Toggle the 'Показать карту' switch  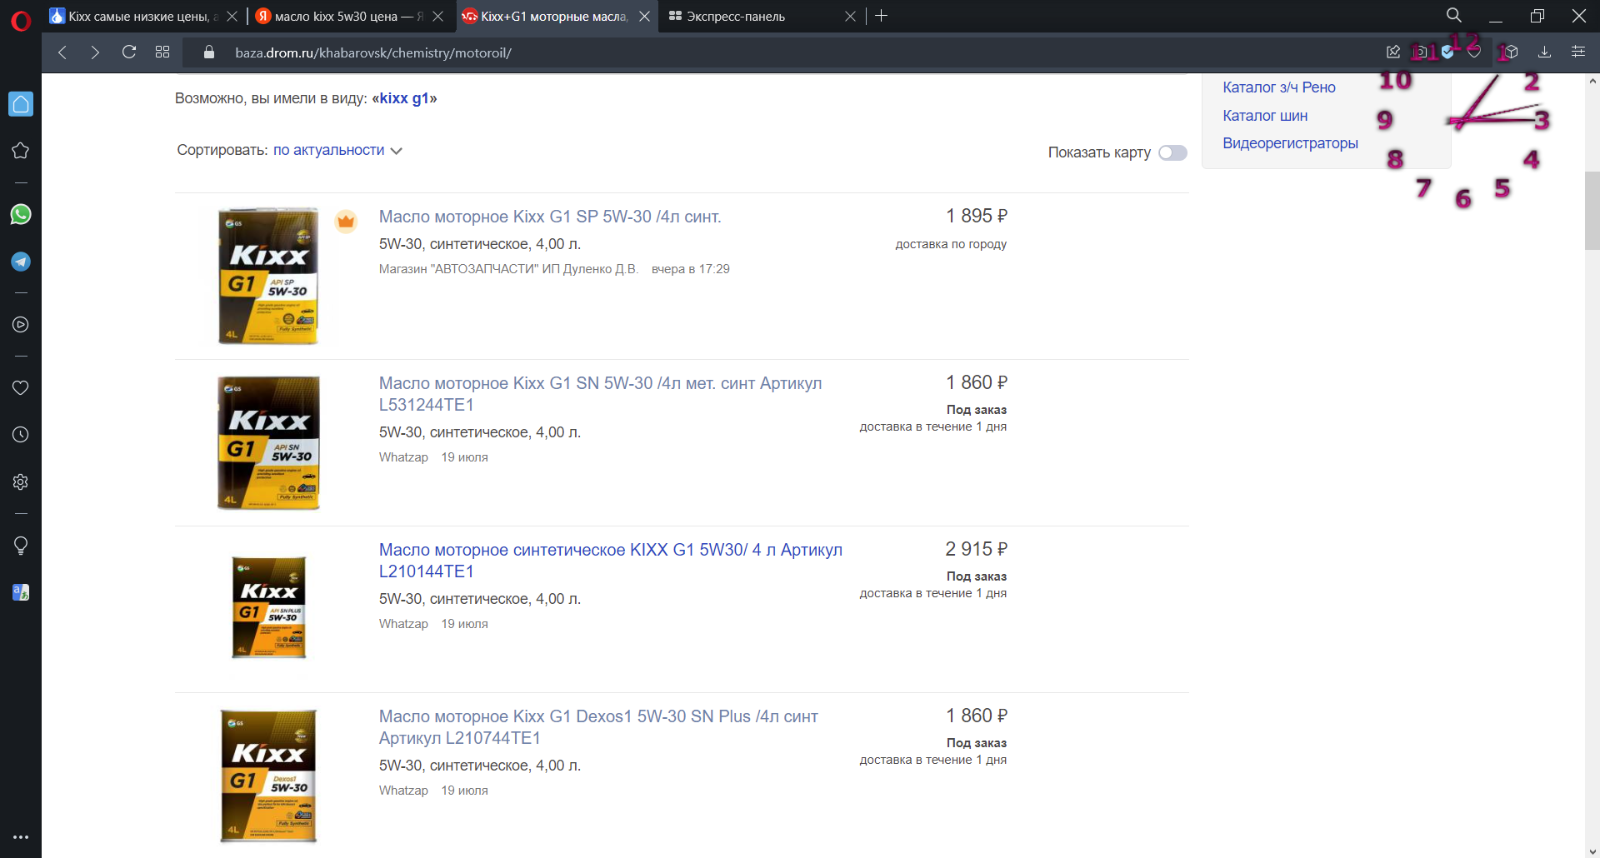(x=1172, y=153)
